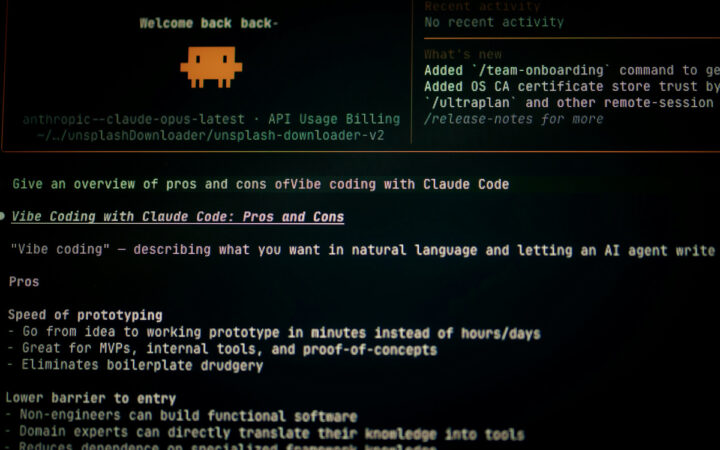Screen dimensions: 720x450
Task: Click the '/team-onboarding' command release note
Action: point(572,70)
